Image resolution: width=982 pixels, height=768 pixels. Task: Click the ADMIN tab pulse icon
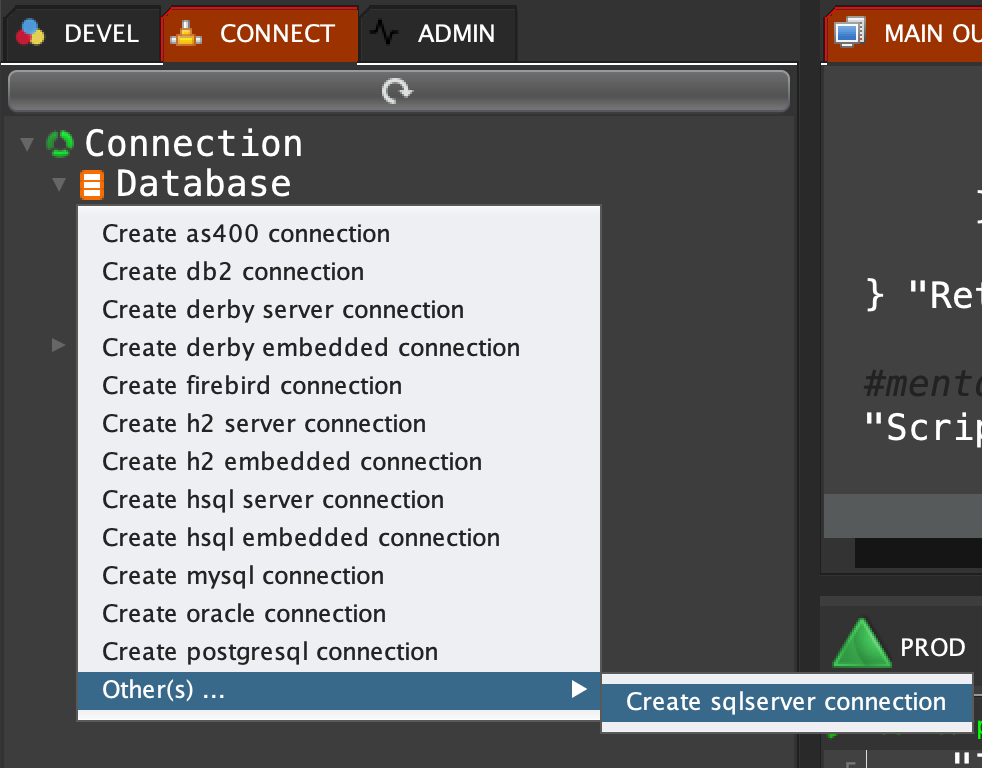385,34
